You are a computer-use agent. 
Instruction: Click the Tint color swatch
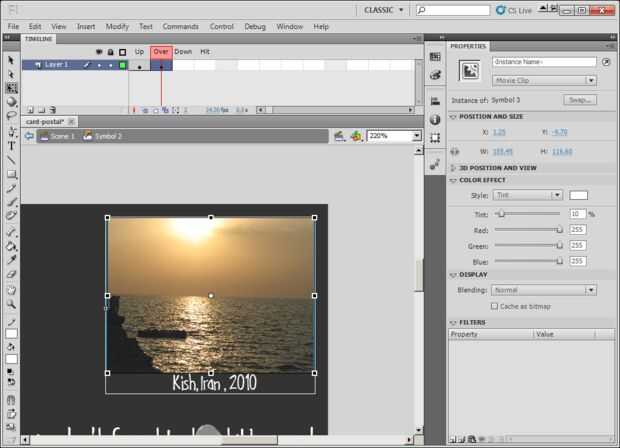[x=579, y=195]
